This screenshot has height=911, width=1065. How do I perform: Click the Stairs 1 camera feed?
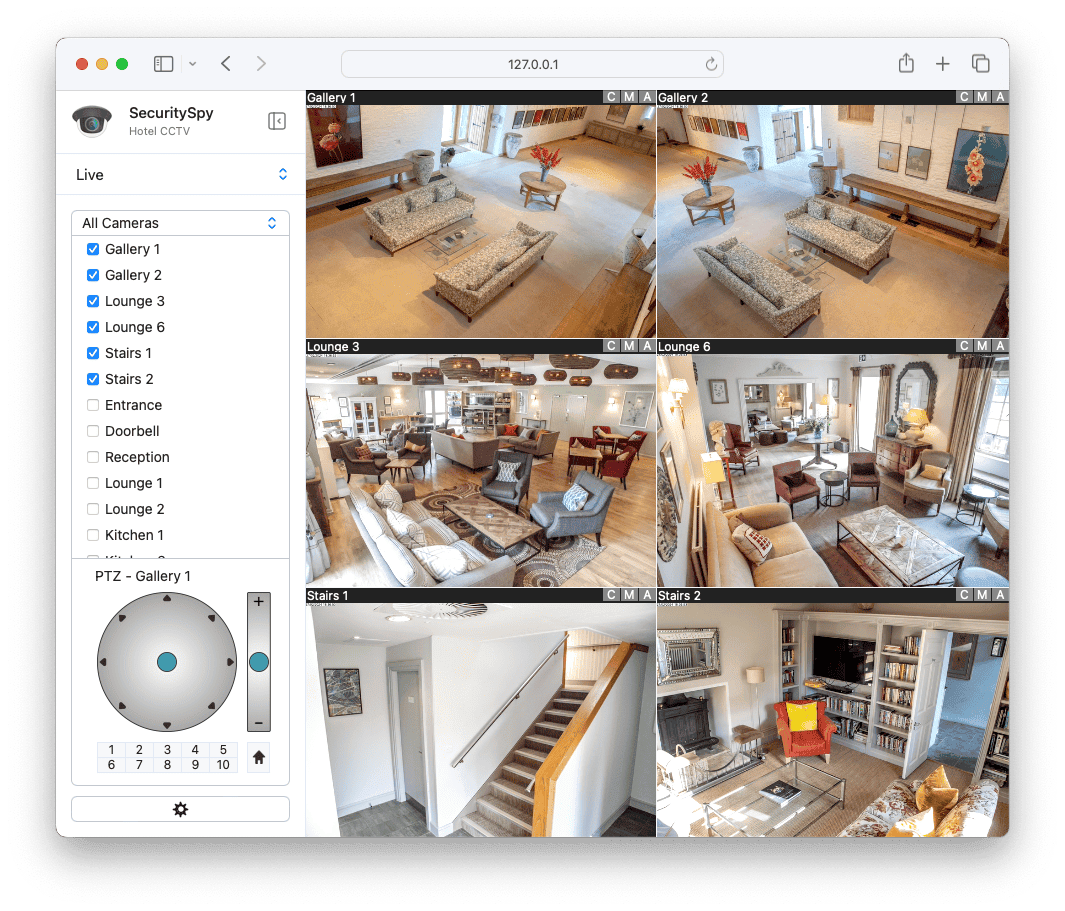[x=480, y=718]
